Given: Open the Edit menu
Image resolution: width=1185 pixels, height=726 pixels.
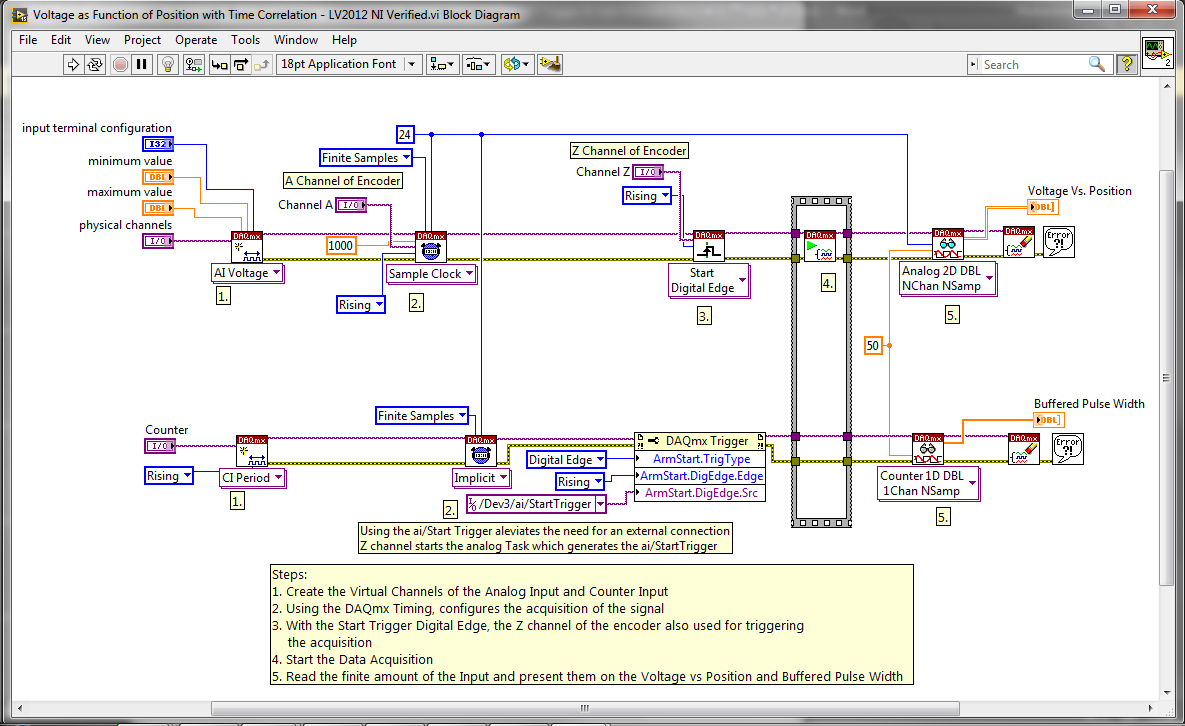Looking at the screenshot, I should 61,40.
